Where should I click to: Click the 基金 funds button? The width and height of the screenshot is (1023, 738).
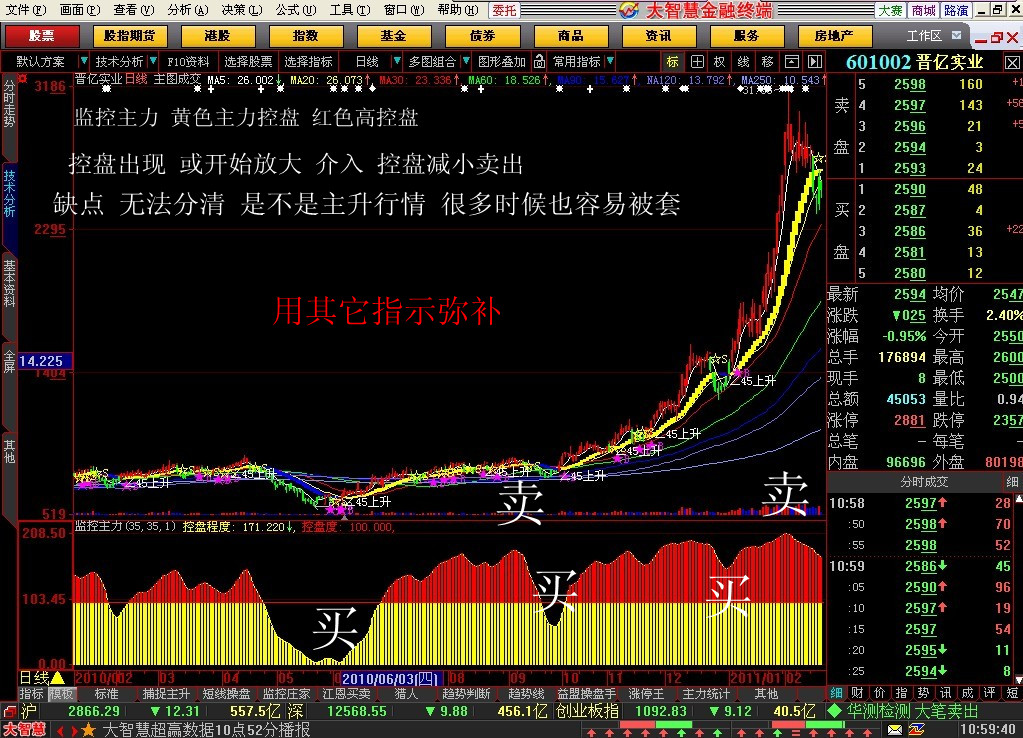(x=394, y=36)
